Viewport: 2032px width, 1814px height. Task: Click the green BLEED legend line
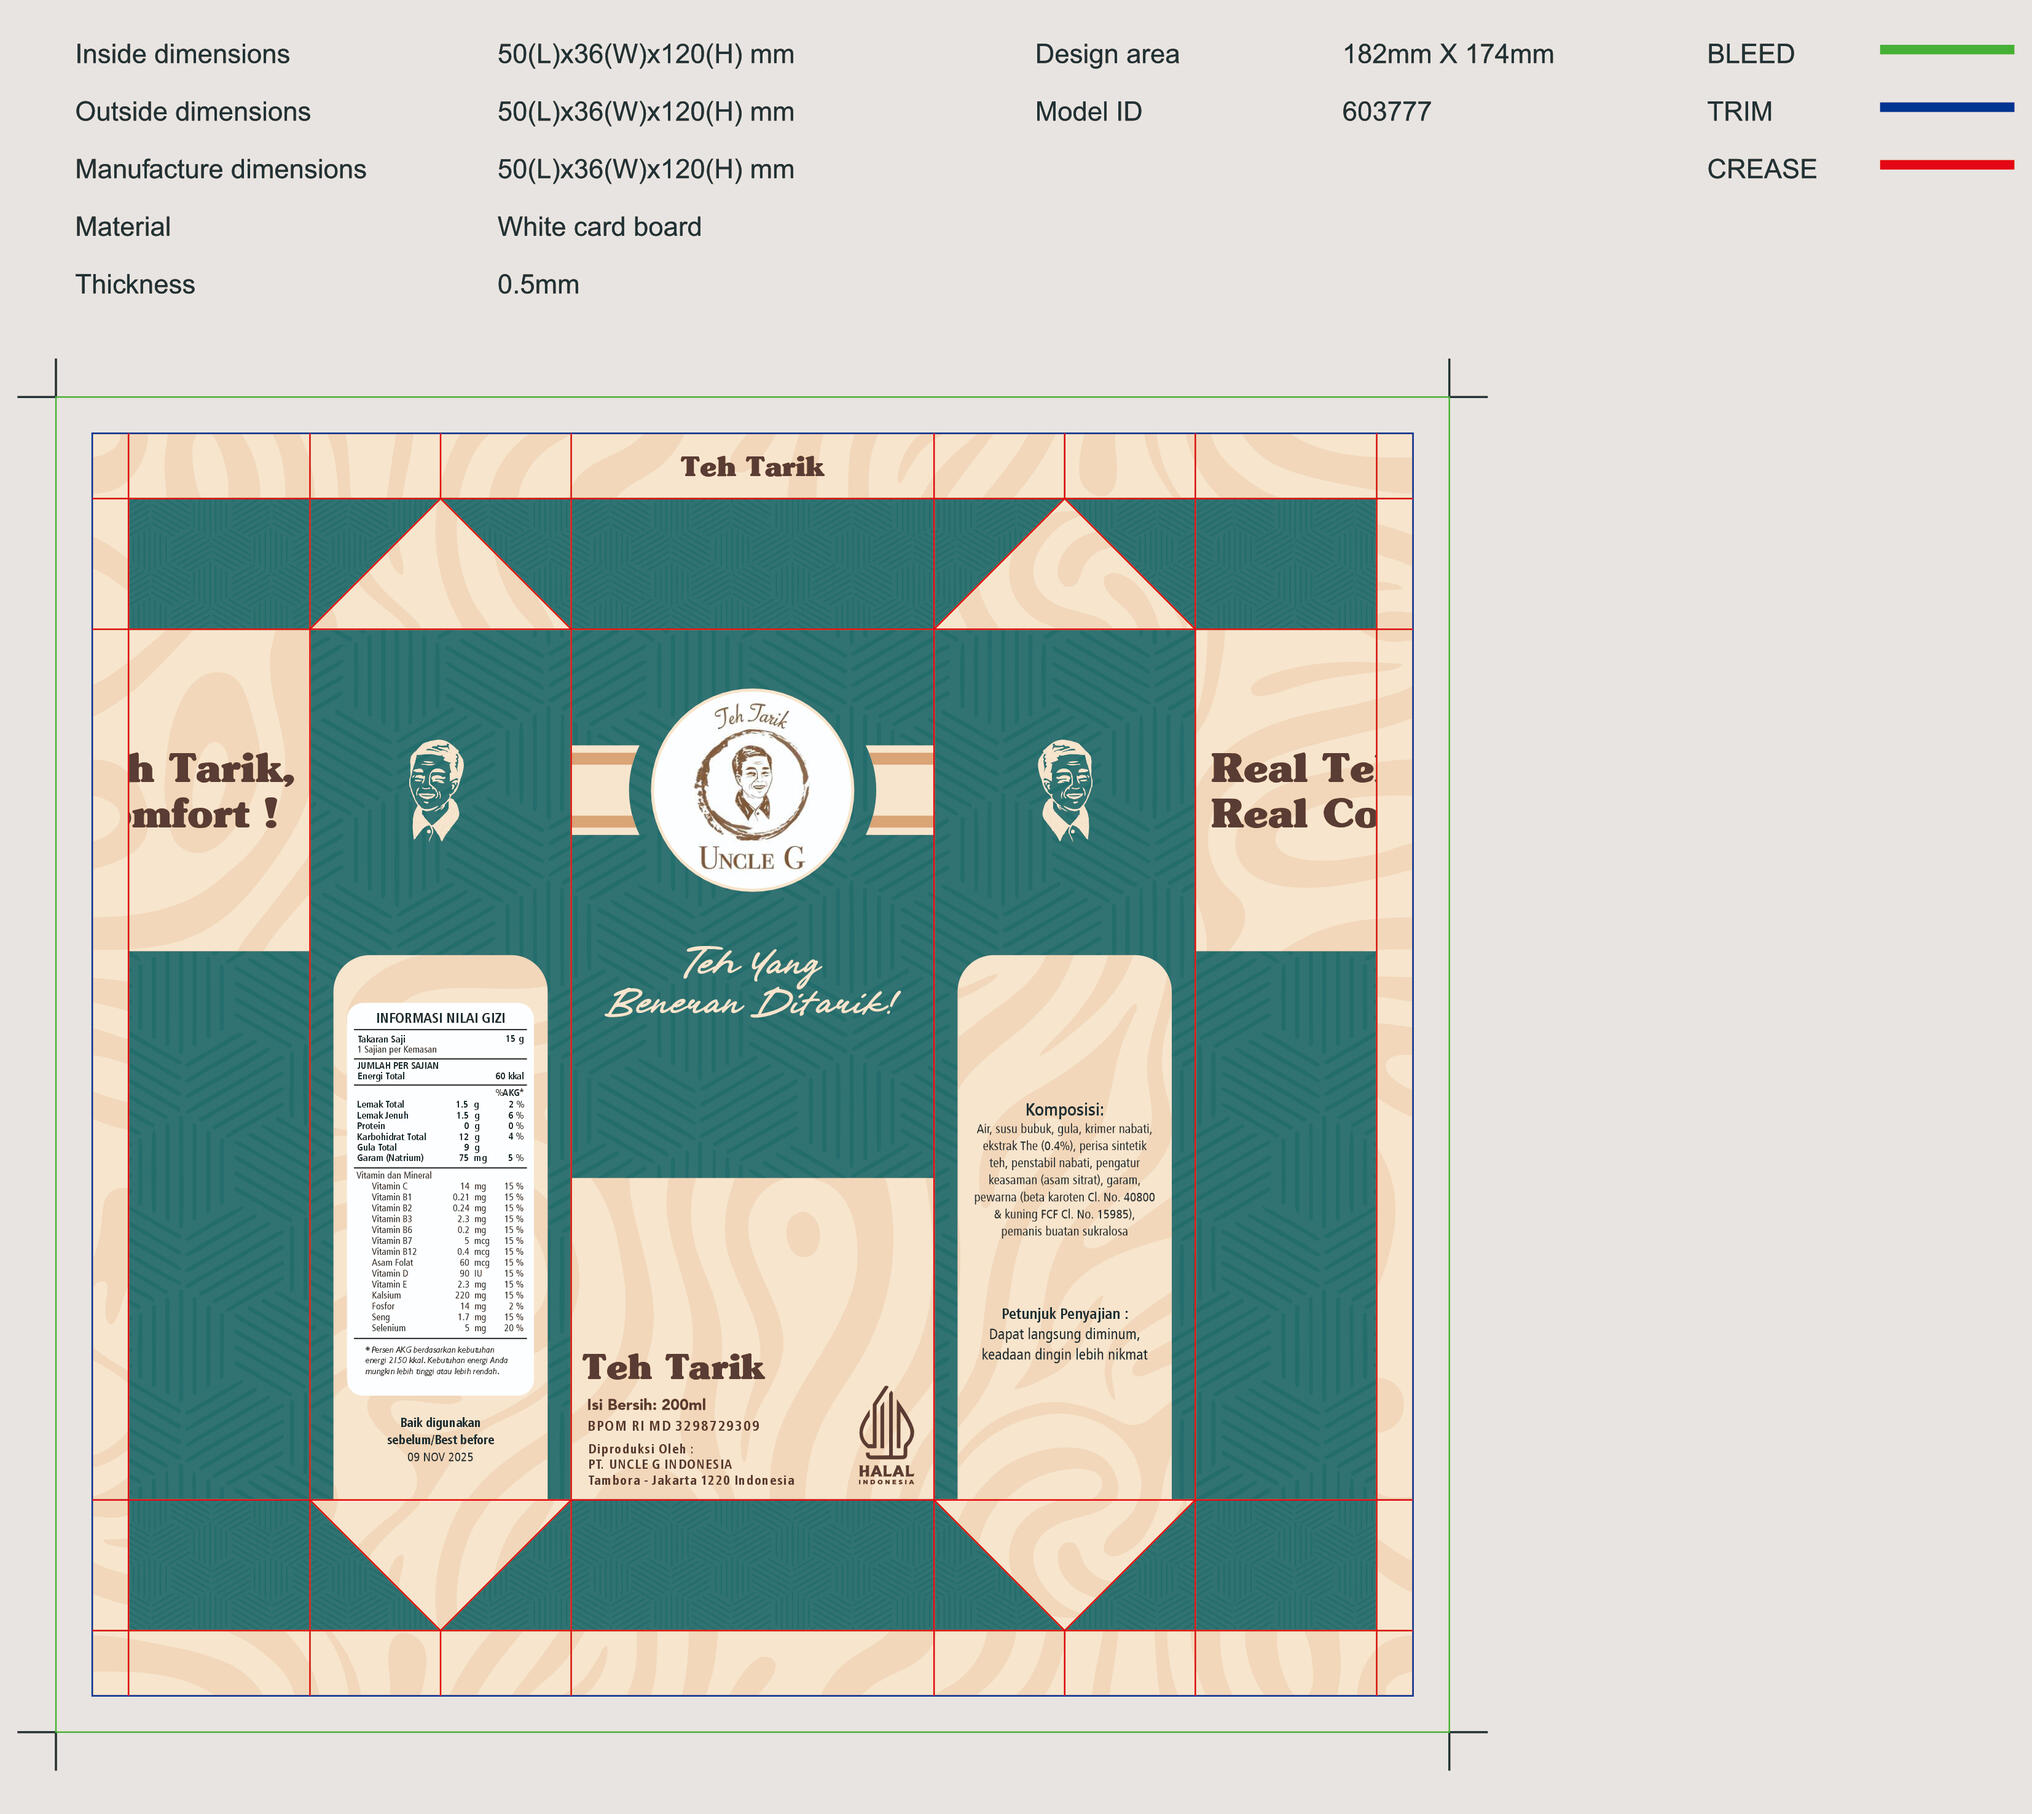pos(1946,49)
